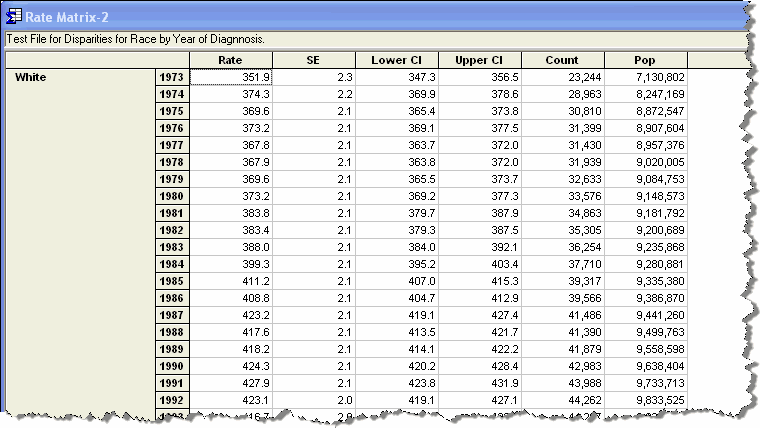
Task: Select the 1973 year row header
Action: pyautogui.click(x=172, y=77)
